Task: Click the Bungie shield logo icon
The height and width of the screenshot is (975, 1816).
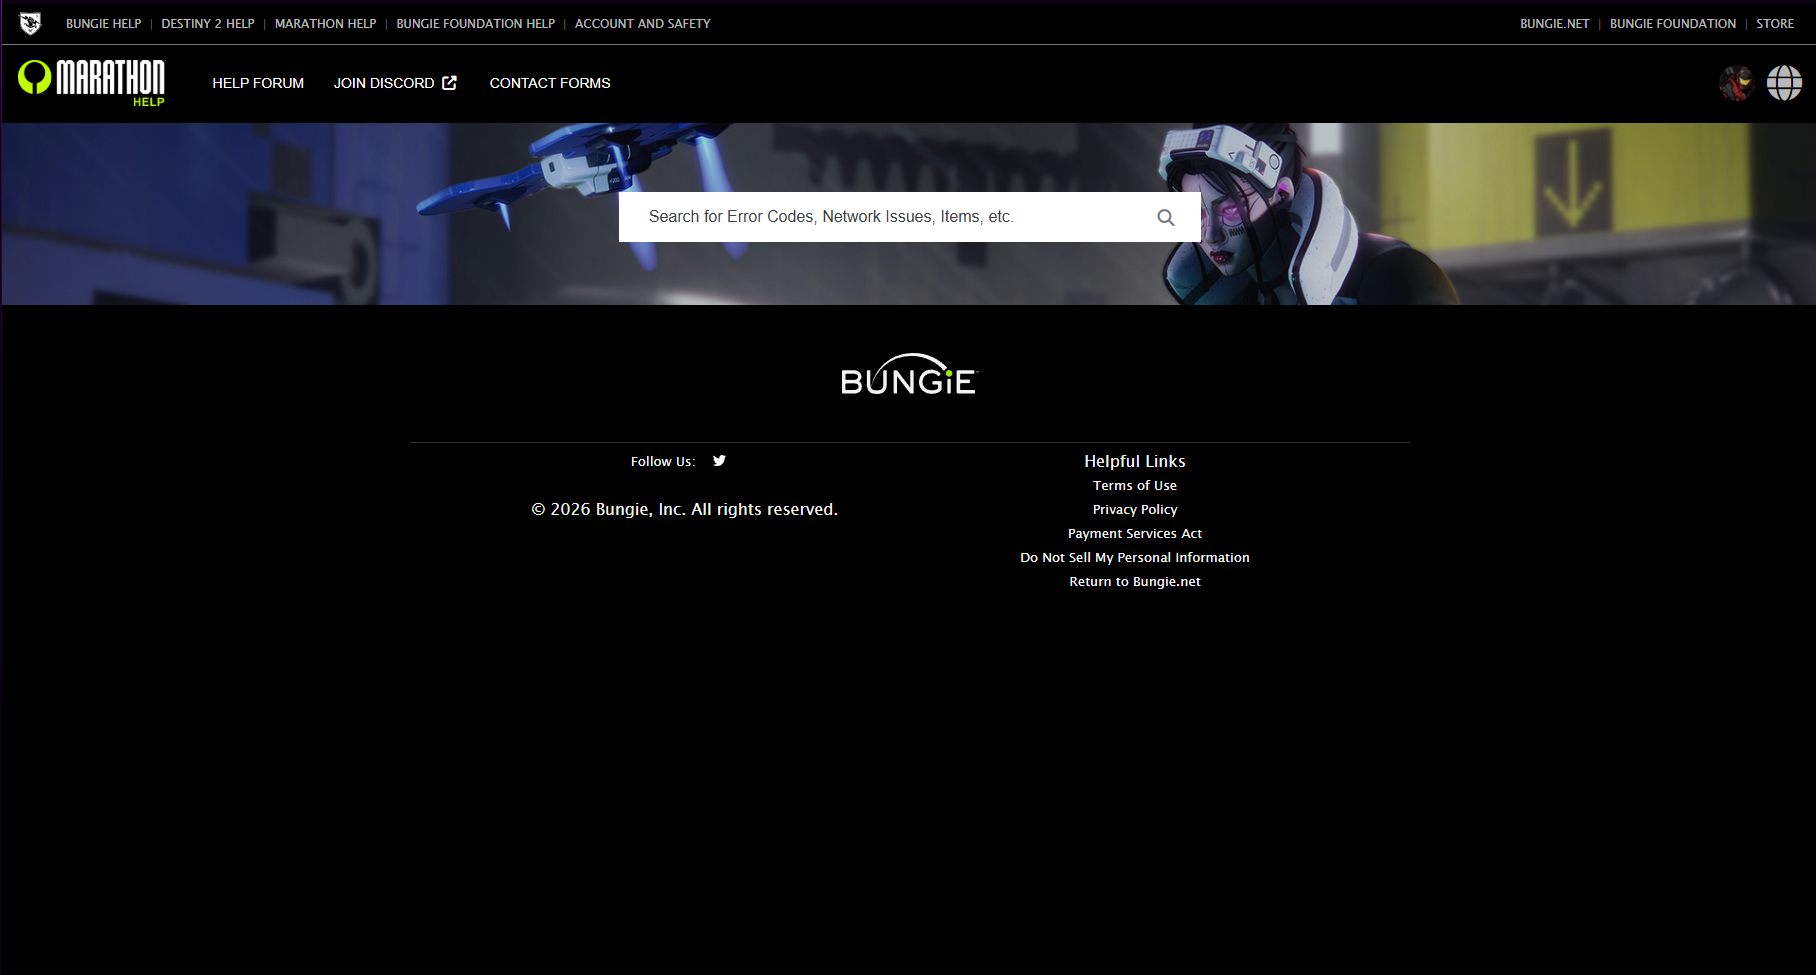Action: [30, 23]
